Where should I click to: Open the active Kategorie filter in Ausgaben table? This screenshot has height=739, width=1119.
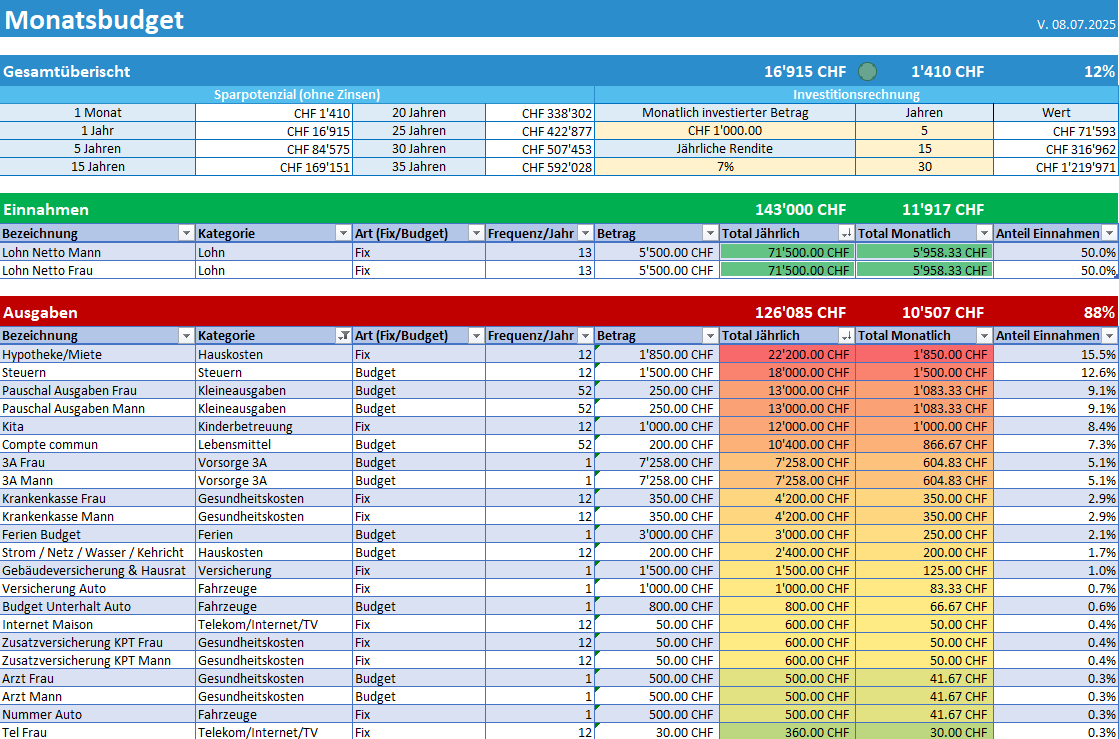pyautogui.click(x=343, y=336)
